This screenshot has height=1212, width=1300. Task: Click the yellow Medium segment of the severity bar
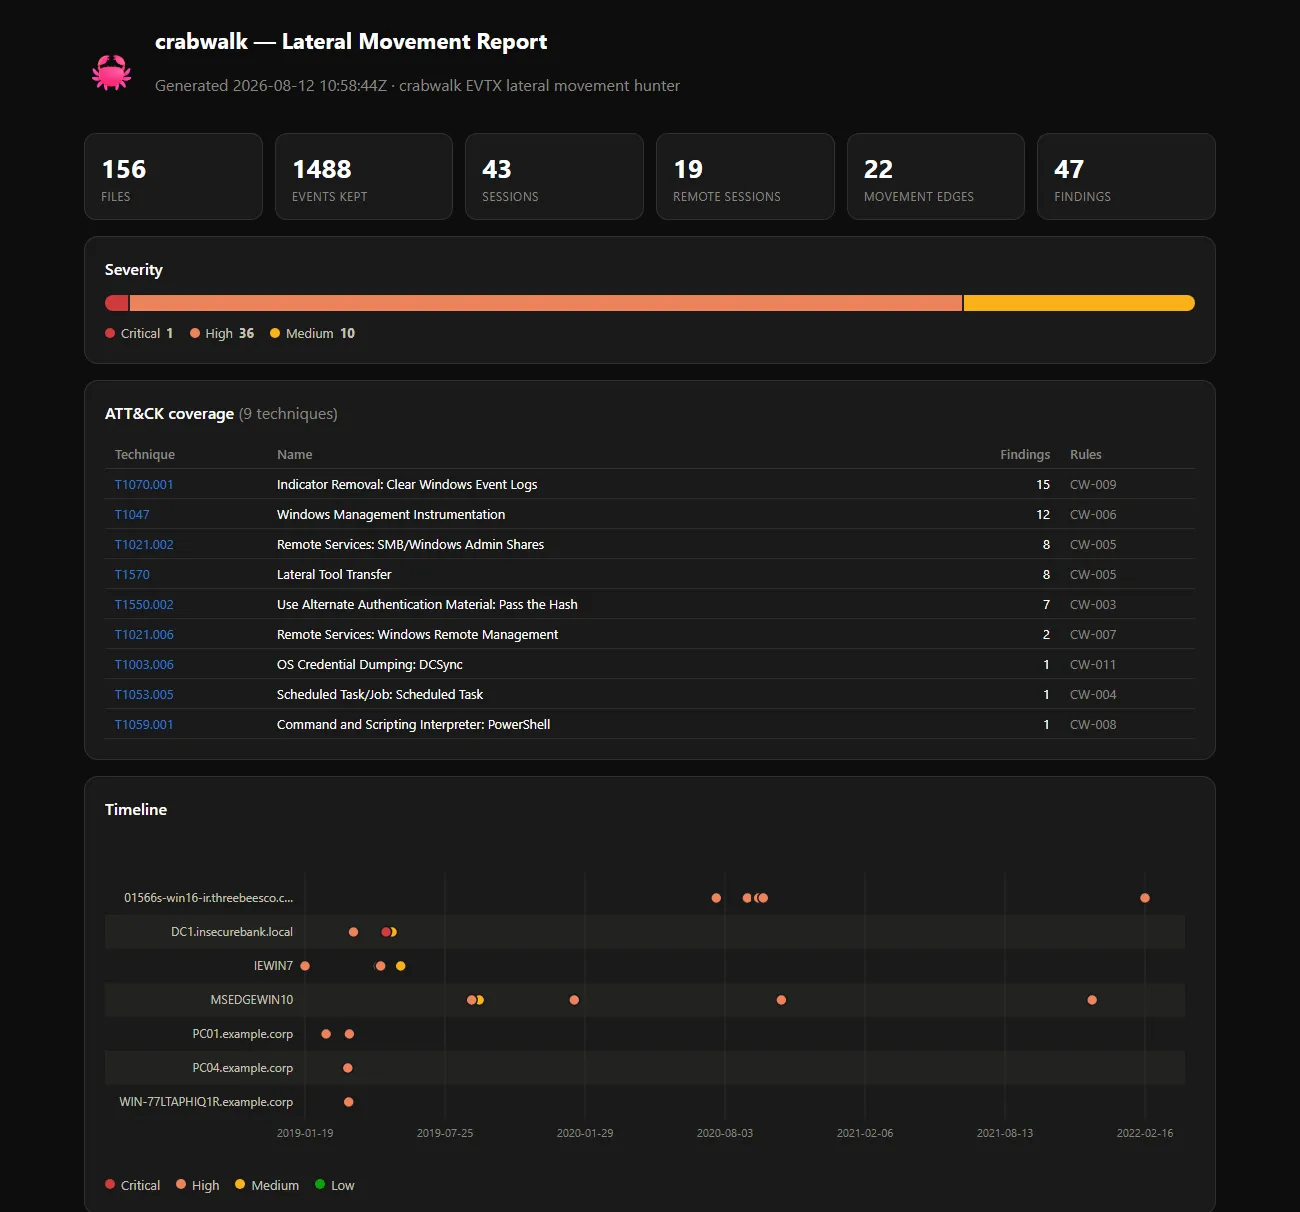[x=1079, y=303]
